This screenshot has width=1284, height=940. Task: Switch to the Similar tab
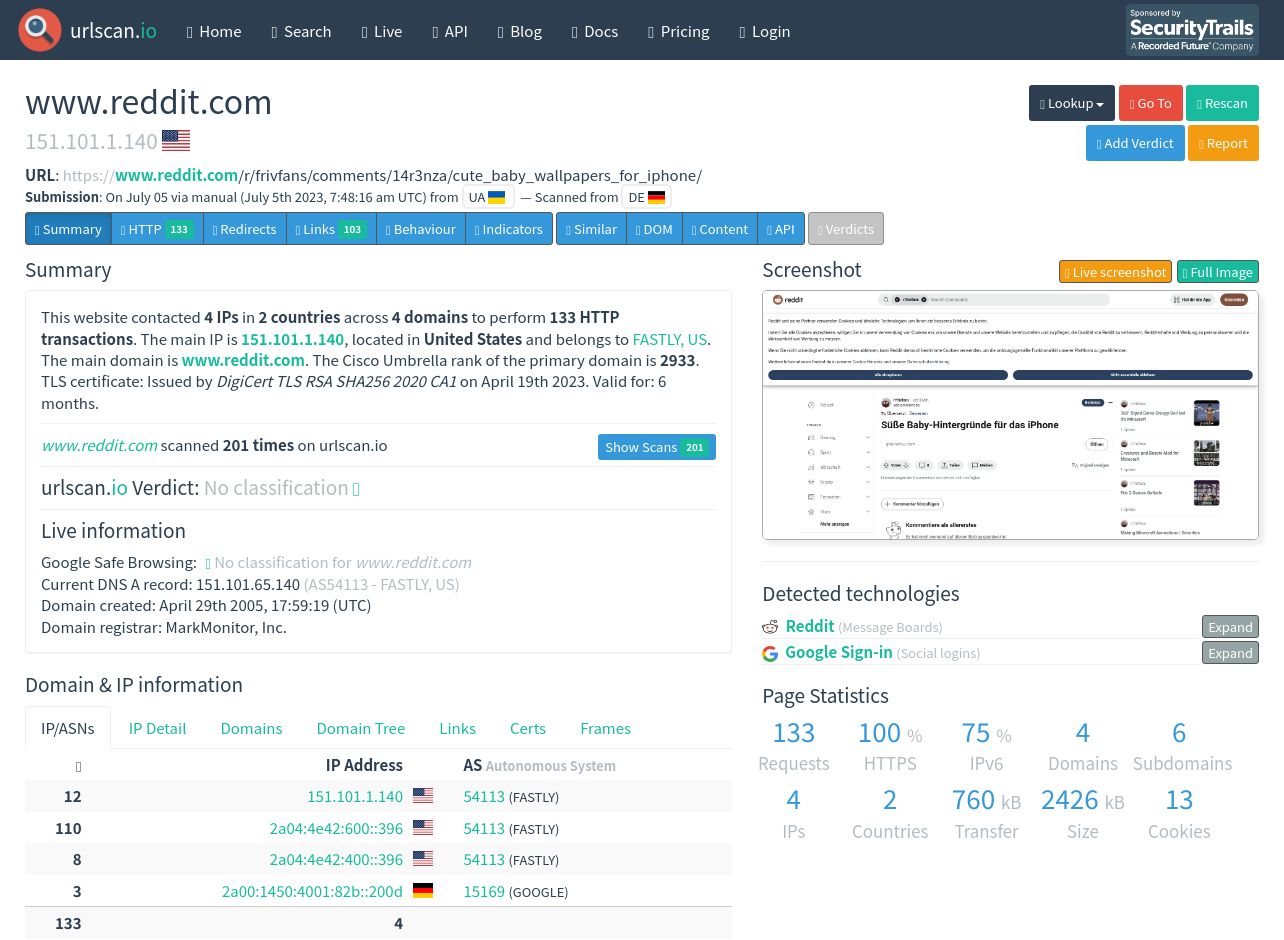pos(591,229)
